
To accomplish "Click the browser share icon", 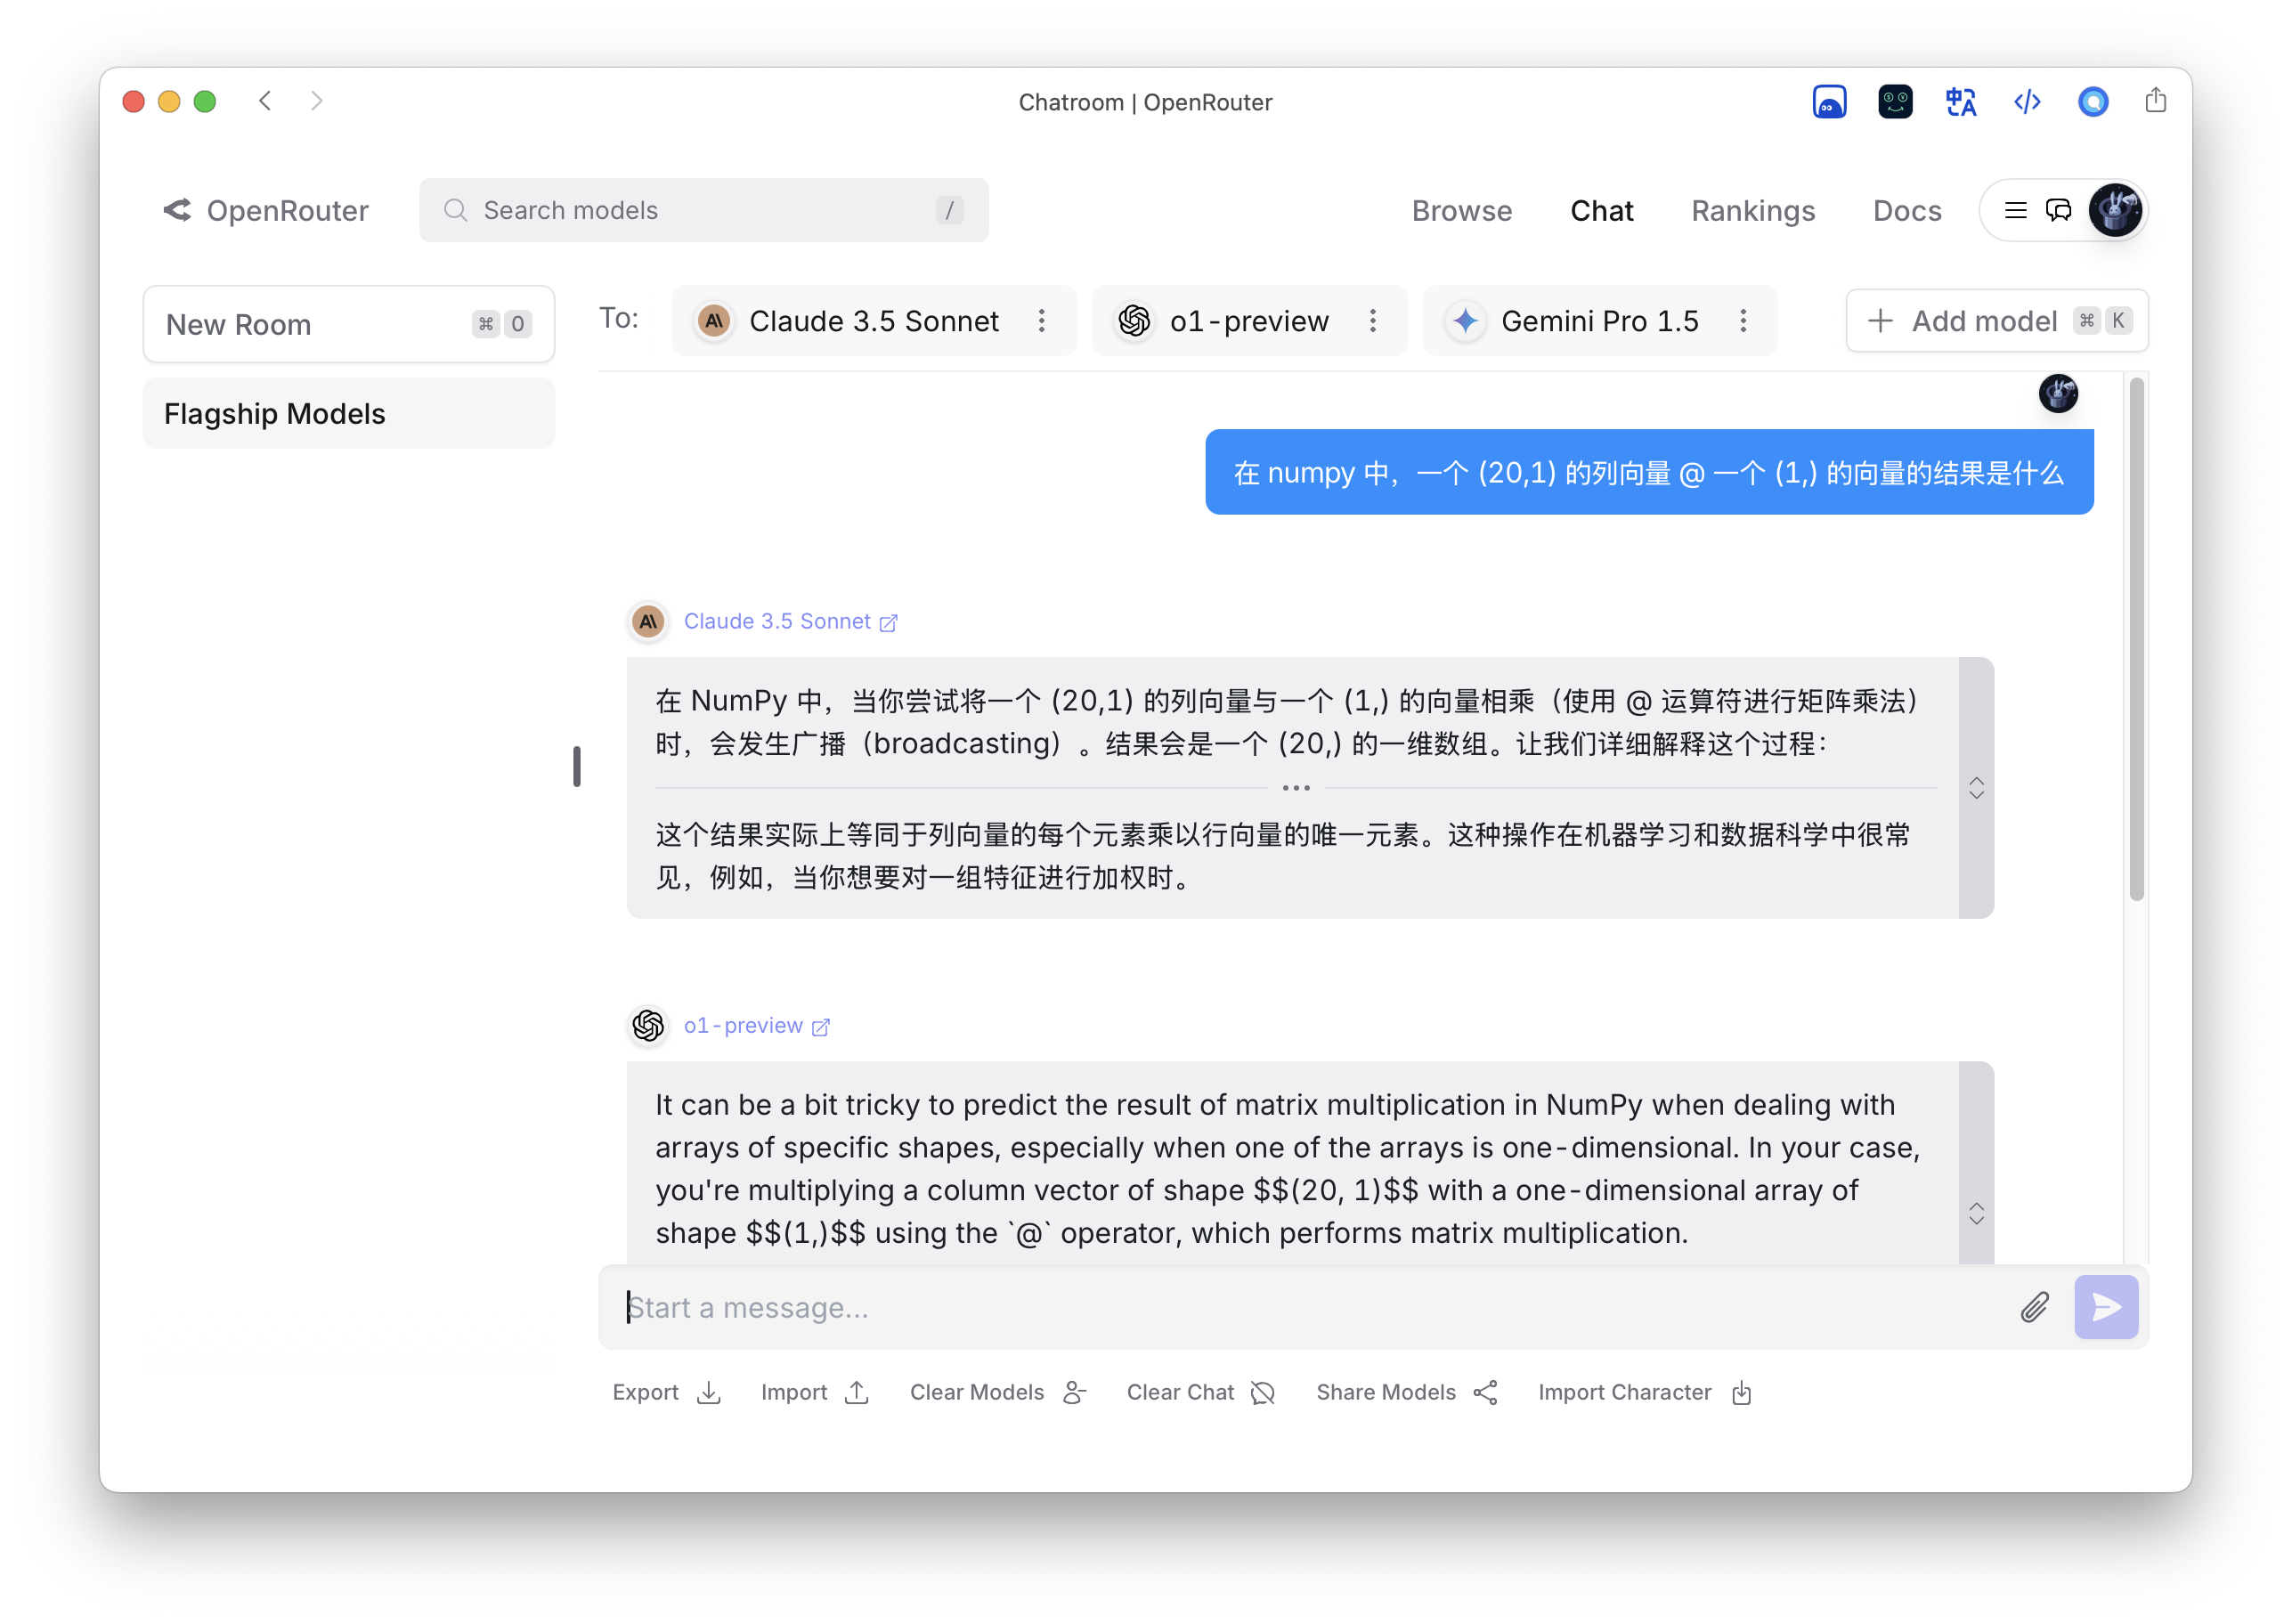I will click(x=2155, y=101).
